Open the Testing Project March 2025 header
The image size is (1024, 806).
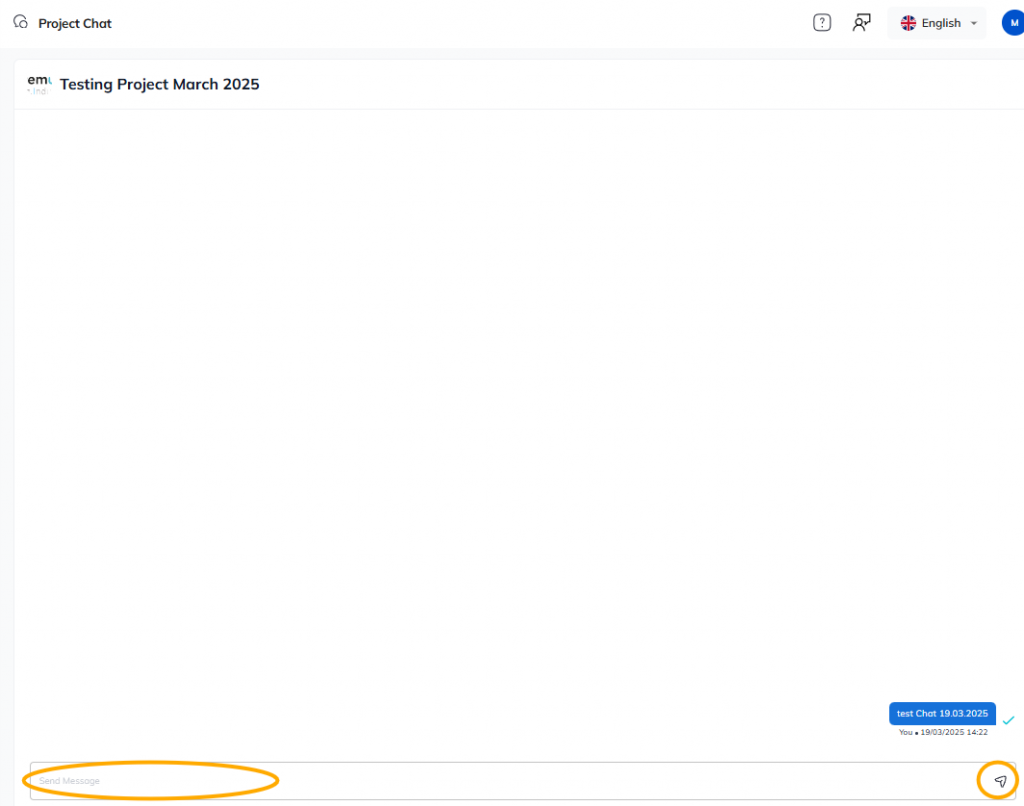coord(159,84)
